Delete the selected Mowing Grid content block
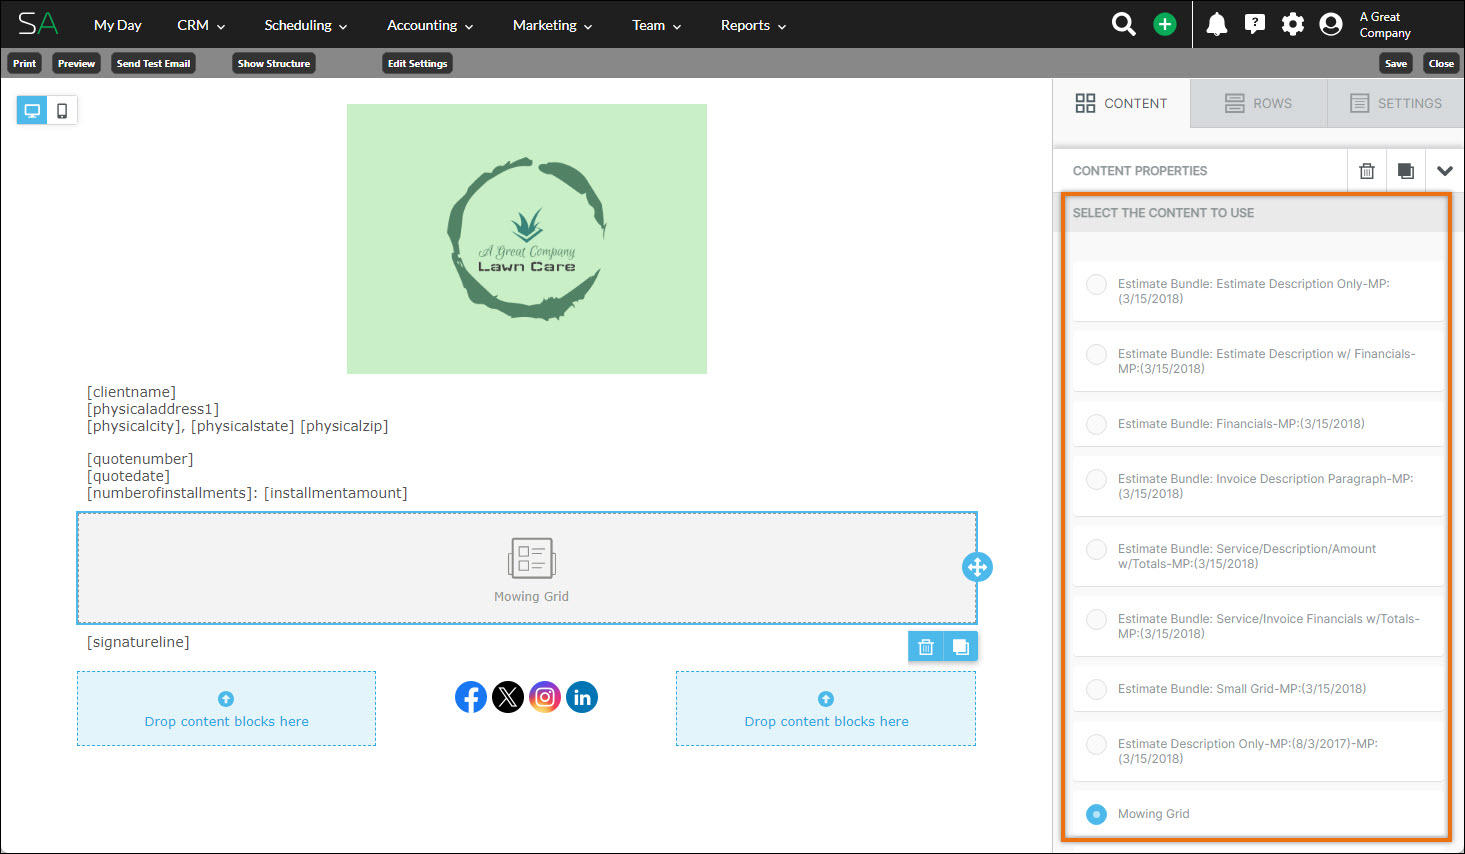This screenshot has width=1465, height=854. click(925, 646)
